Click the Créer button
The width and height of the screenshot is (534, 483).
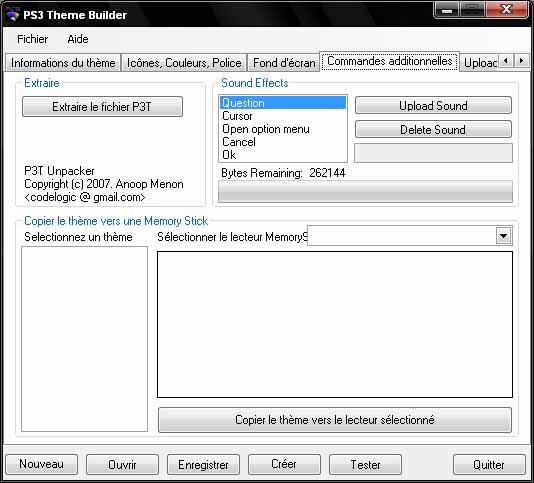tap(284, 464)
